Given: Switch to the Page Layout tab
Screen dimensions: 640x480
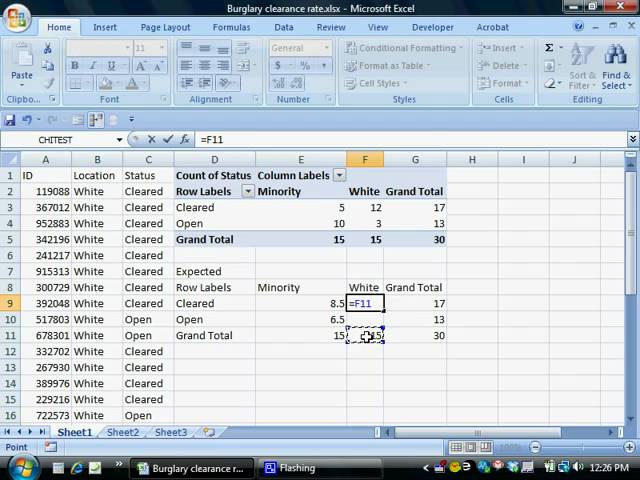Looking at the screenshot, I should (x=165, y=27).
